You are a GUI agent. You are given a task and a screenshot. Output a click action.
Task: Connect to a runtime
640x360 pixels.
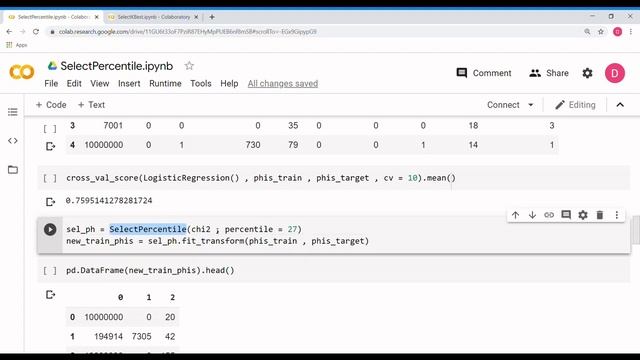503,105
